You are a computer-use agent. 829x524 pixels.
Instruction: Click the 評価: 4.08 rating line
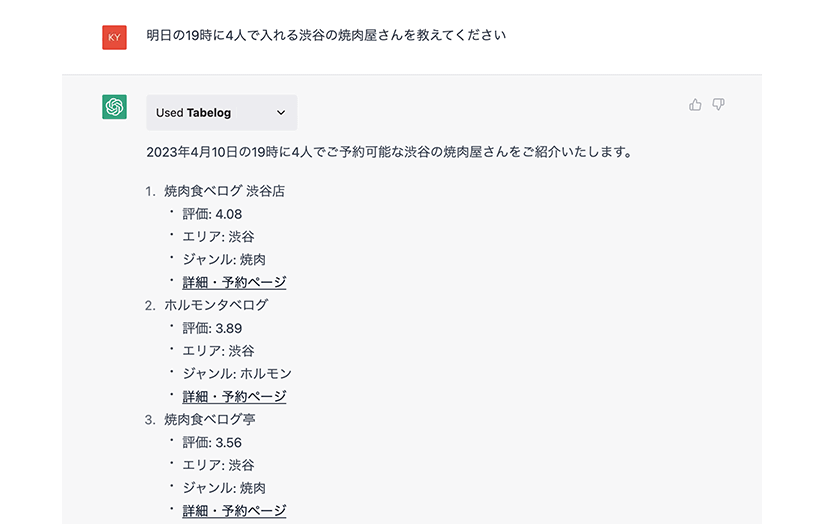tap(212, 214)
